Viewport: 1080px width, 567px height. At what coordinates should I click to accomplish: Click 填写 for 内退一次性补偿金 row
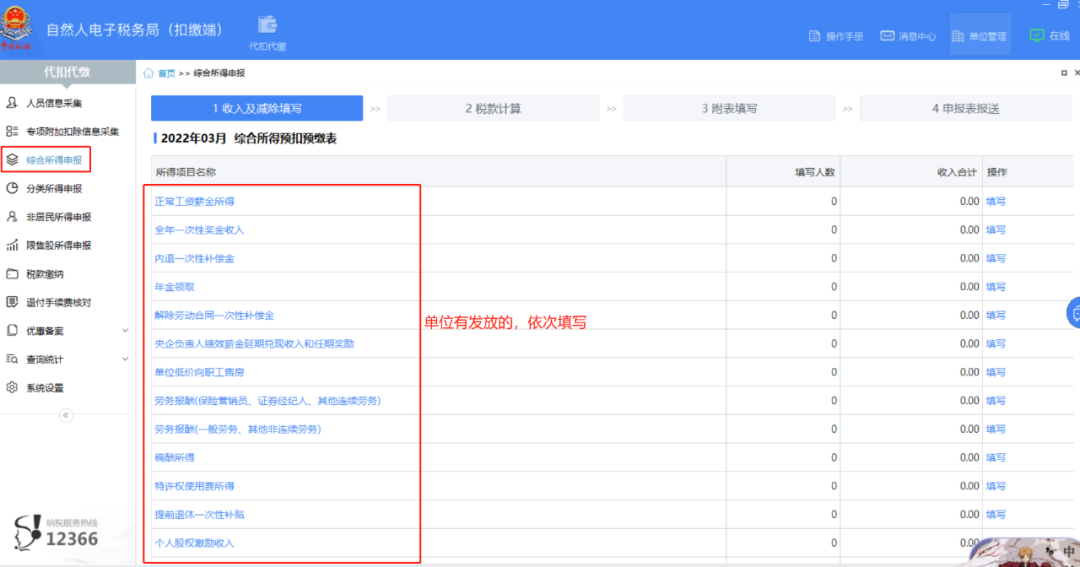pos(996,258)
